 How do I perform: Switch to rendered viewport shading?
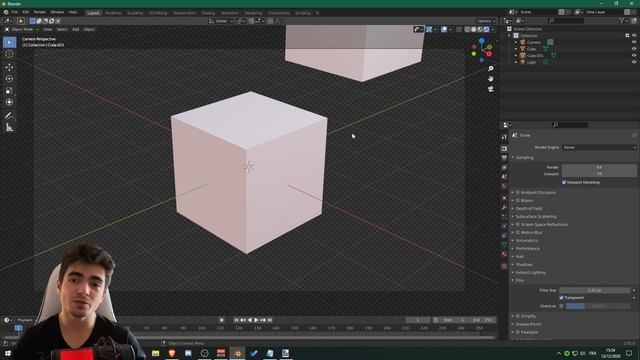coord(487,29)
